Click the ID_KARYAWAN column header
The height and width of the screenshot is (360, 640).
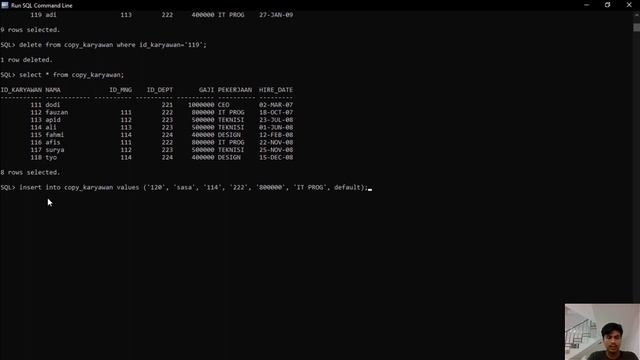click(21, 90)
